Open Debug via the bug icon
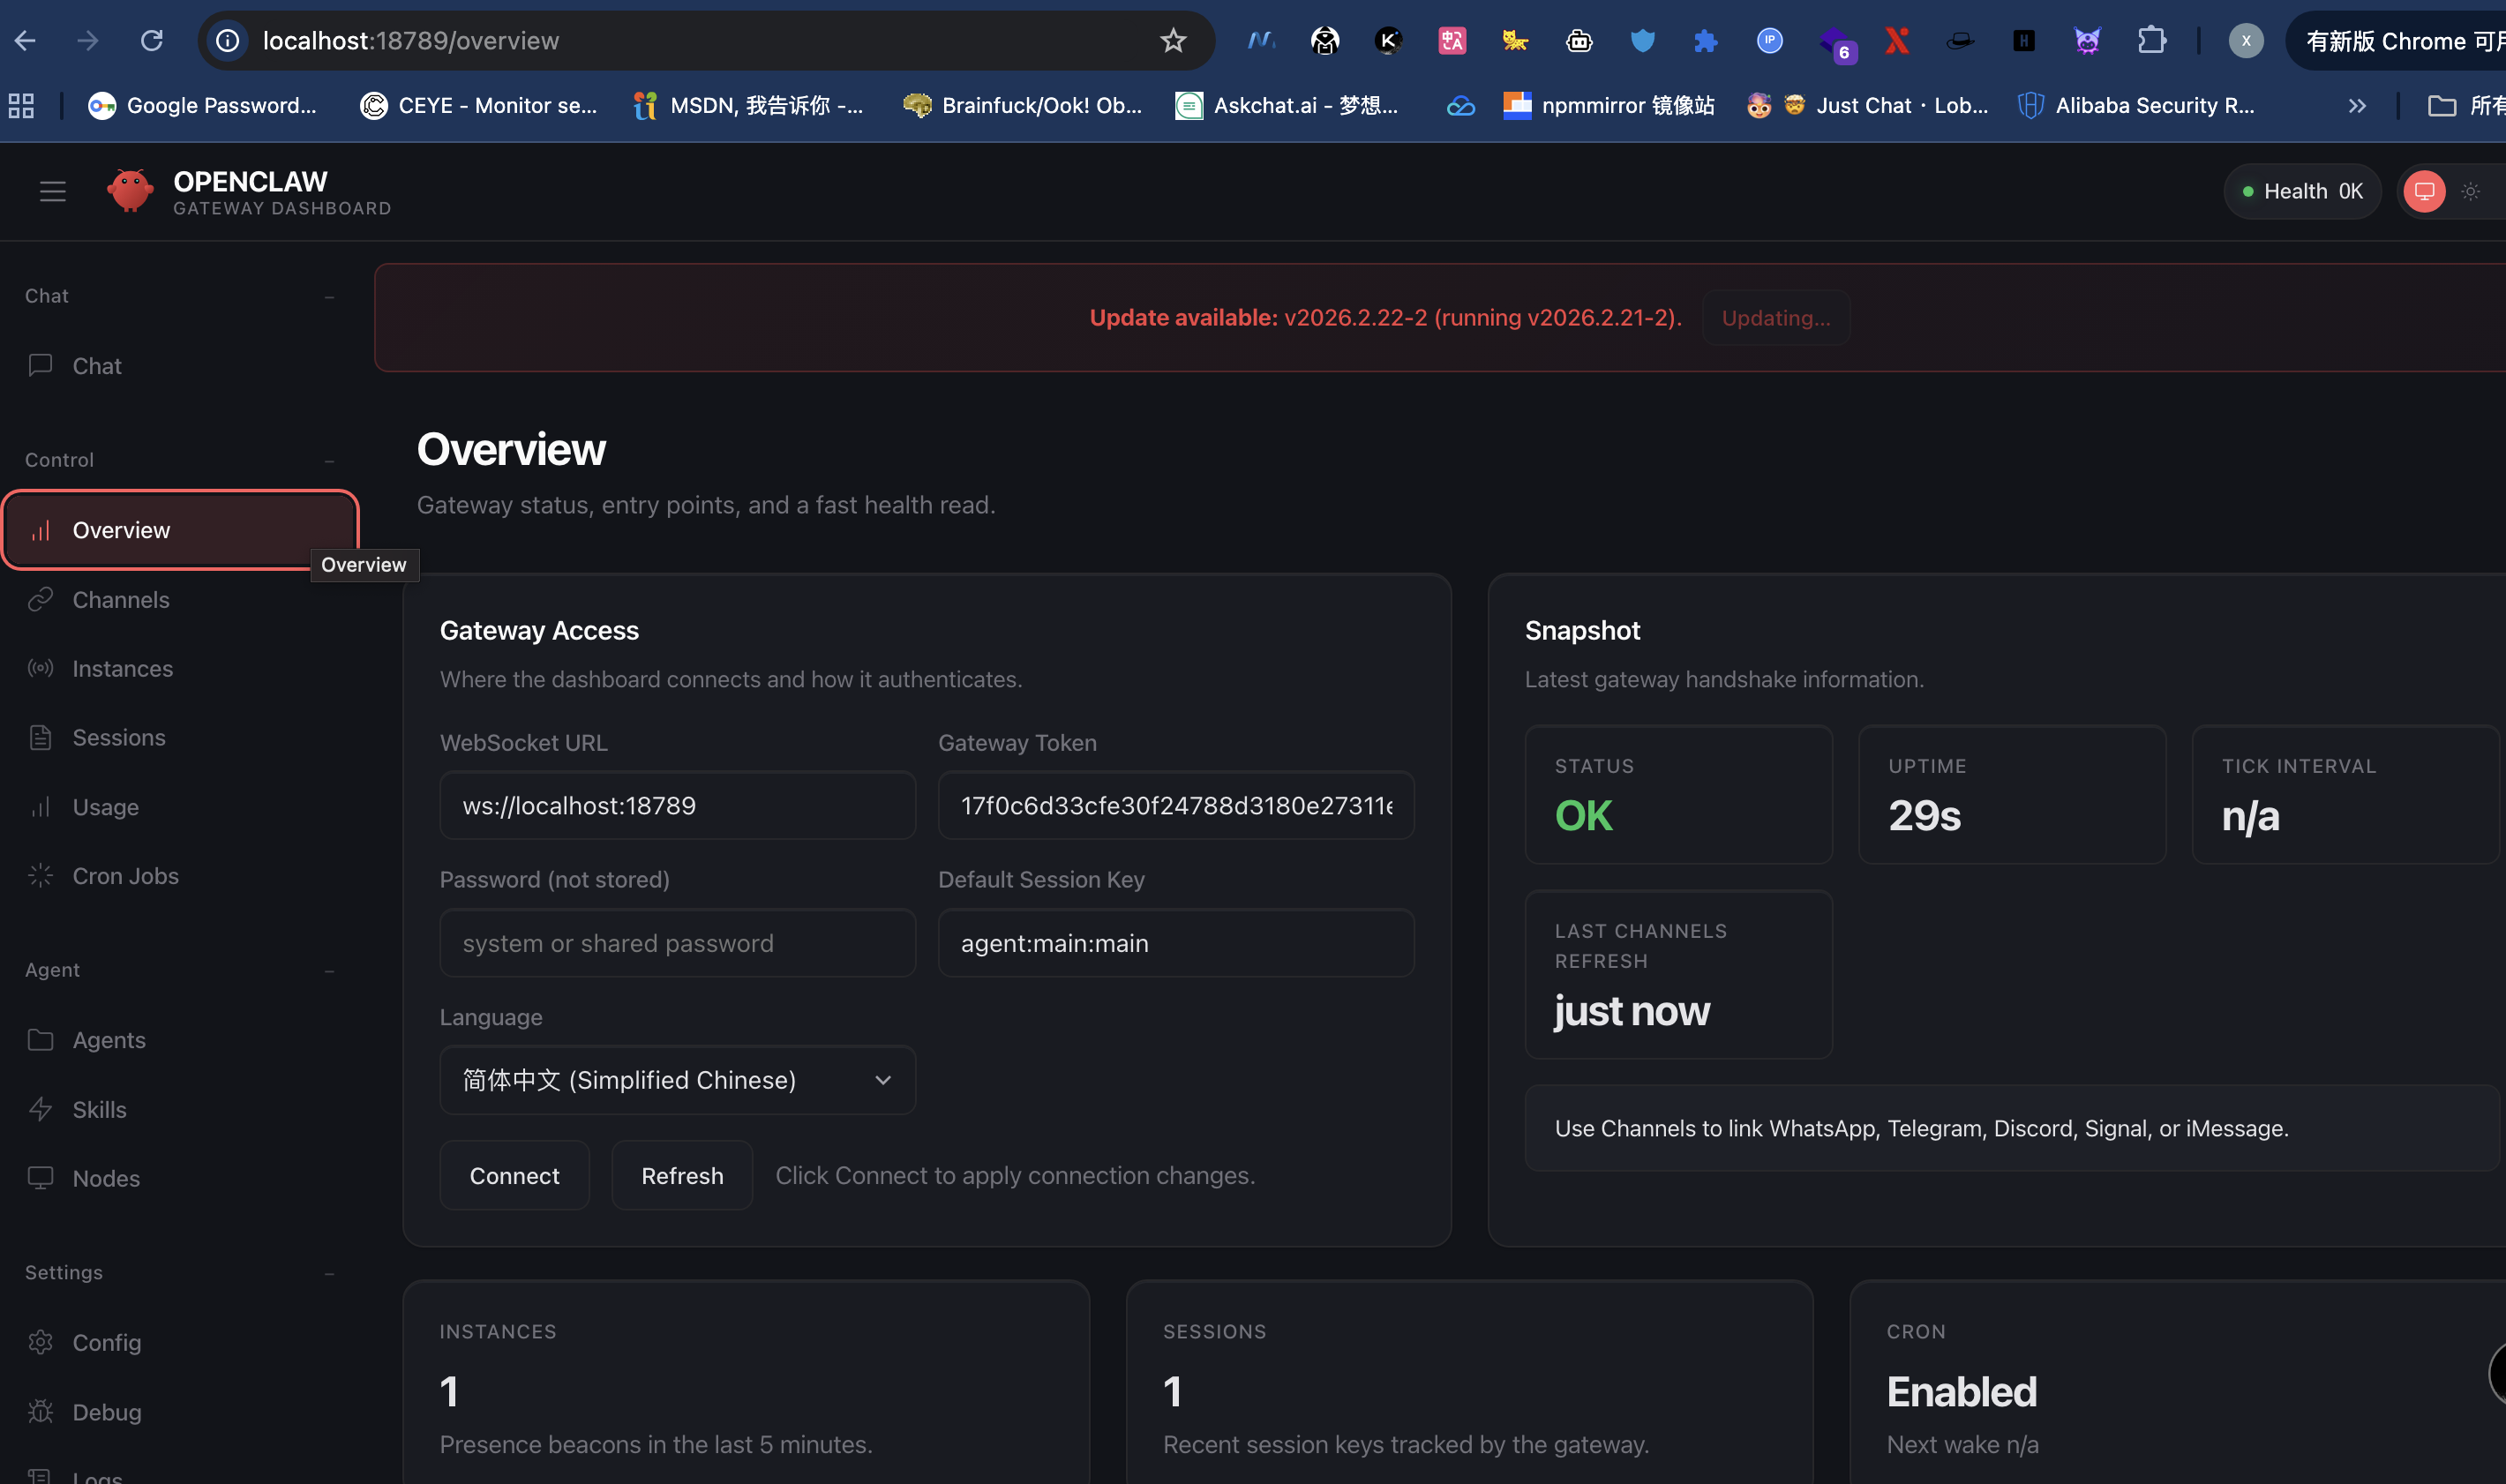Viewport: 2506px width, 1484px height. tap(40, 1411)
